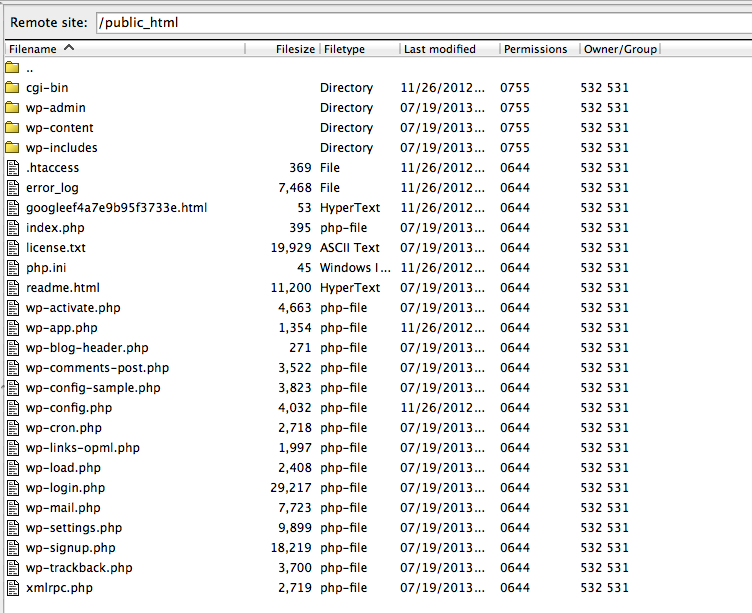Select the wp-config-sample.php filename
Viewport: 752px width, 613px height.
(x=93, y=388)
